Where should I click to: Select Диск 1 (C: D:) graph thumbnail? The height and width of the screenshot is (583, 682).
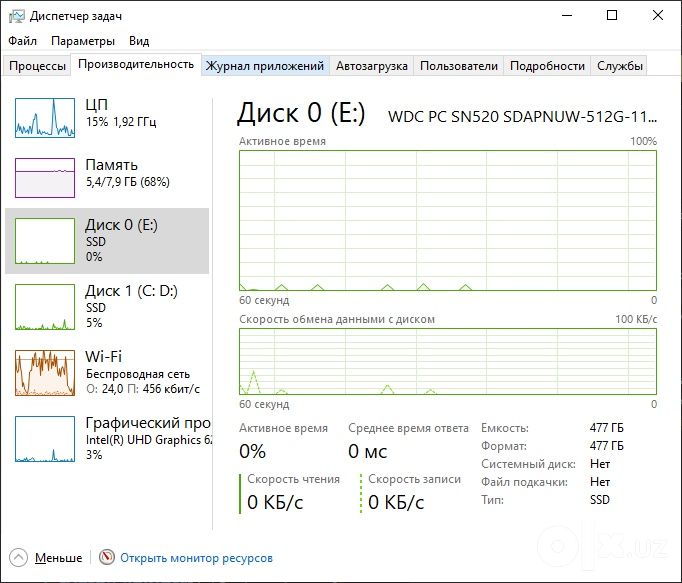click(45, 307)
